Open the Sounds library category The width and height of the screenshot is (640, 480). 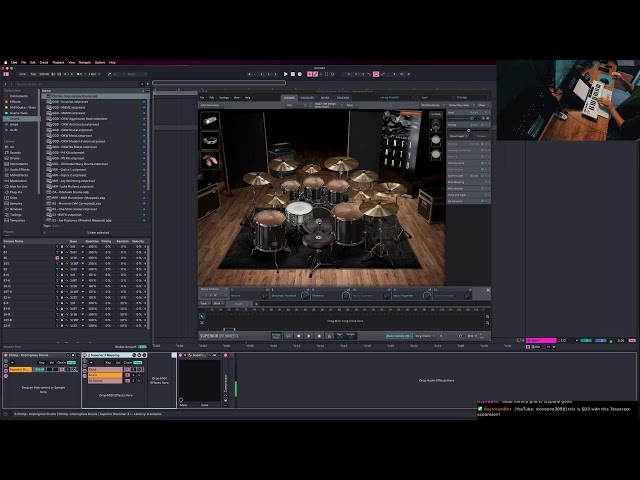pyautogui.click(x=13, y=153)
